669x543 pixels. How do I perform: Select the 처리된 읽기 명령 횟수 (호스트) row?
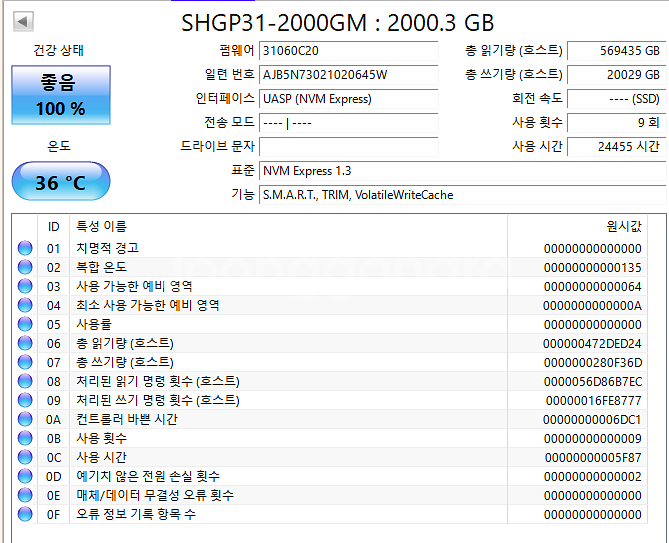click(x=330, y=381)
